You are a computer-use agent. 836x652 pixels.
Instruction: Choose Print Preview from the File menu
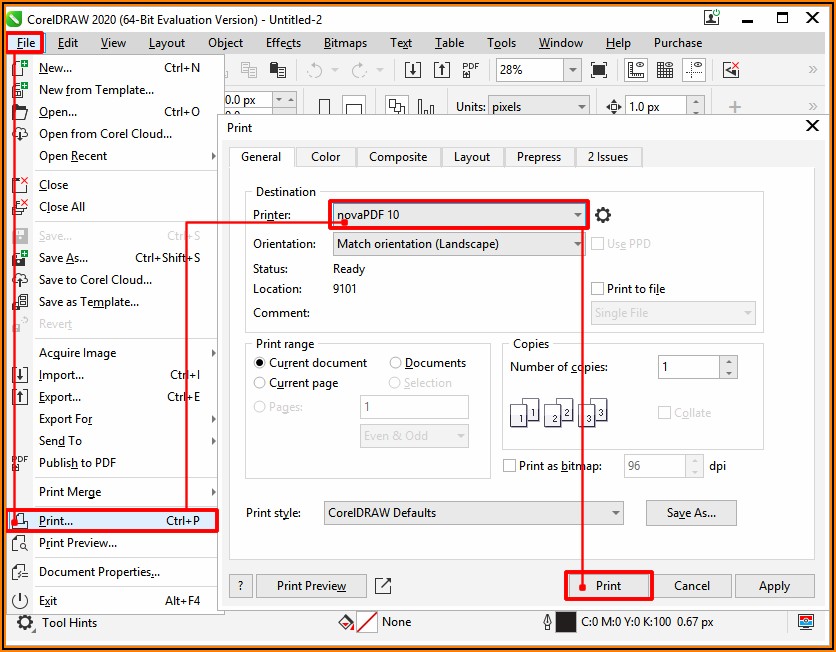[78, 543]
